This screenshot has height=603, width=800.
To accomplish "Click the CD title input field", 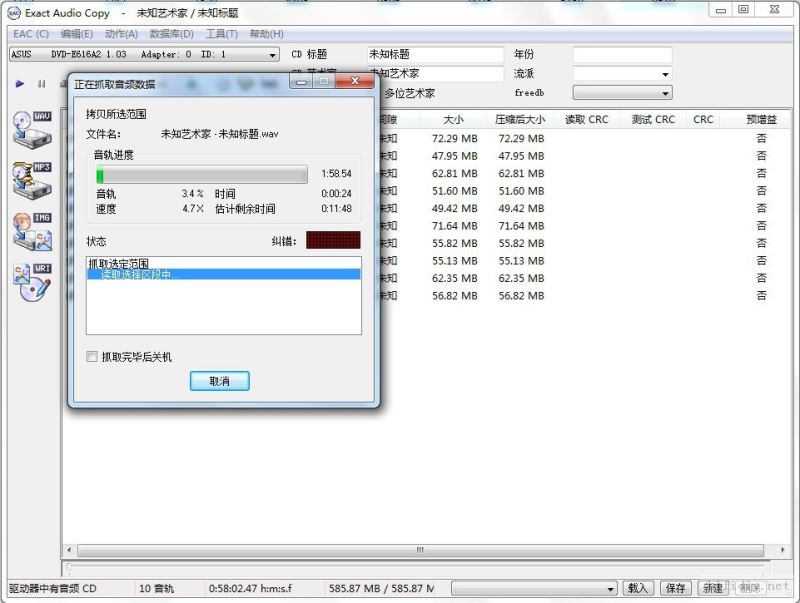I will click(435, 54).
